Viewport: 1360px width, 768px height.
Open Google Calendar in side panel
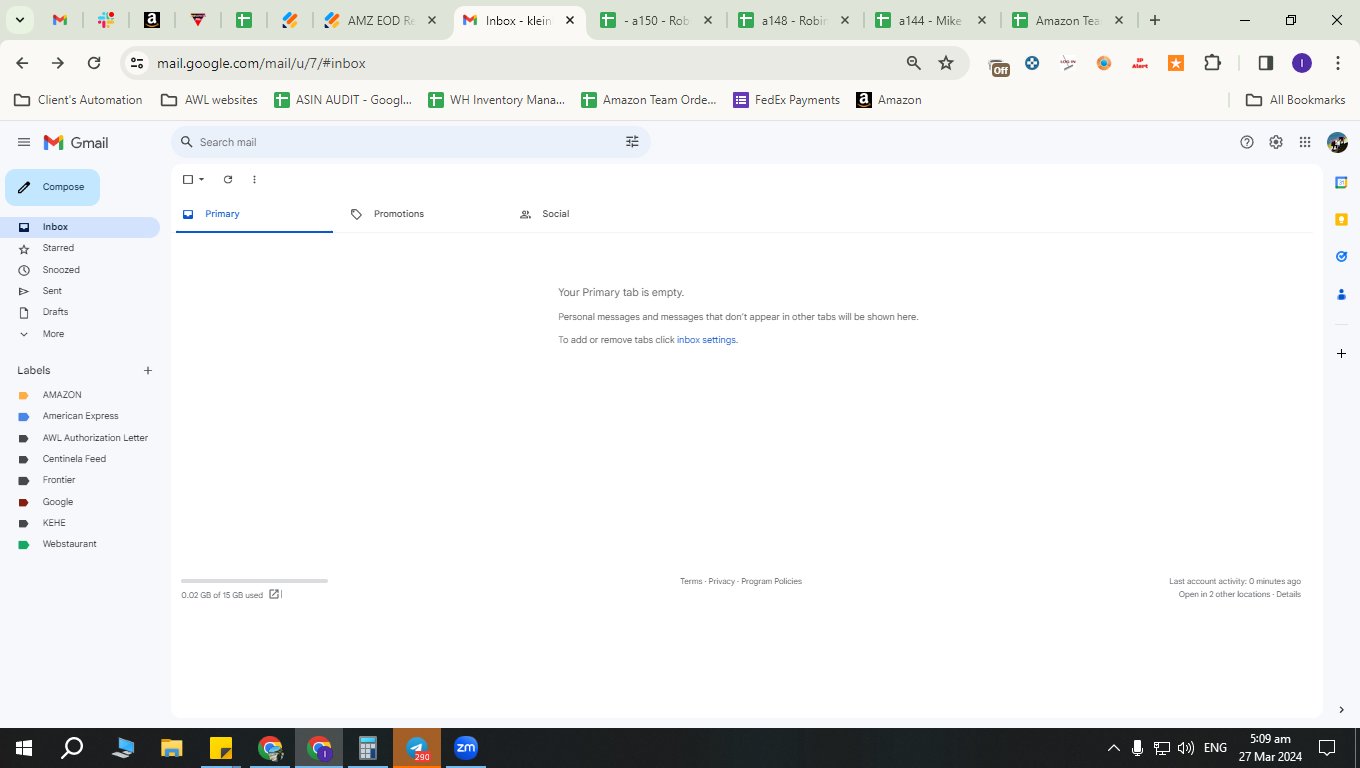pyautogui.click(x=1342, y=182)
